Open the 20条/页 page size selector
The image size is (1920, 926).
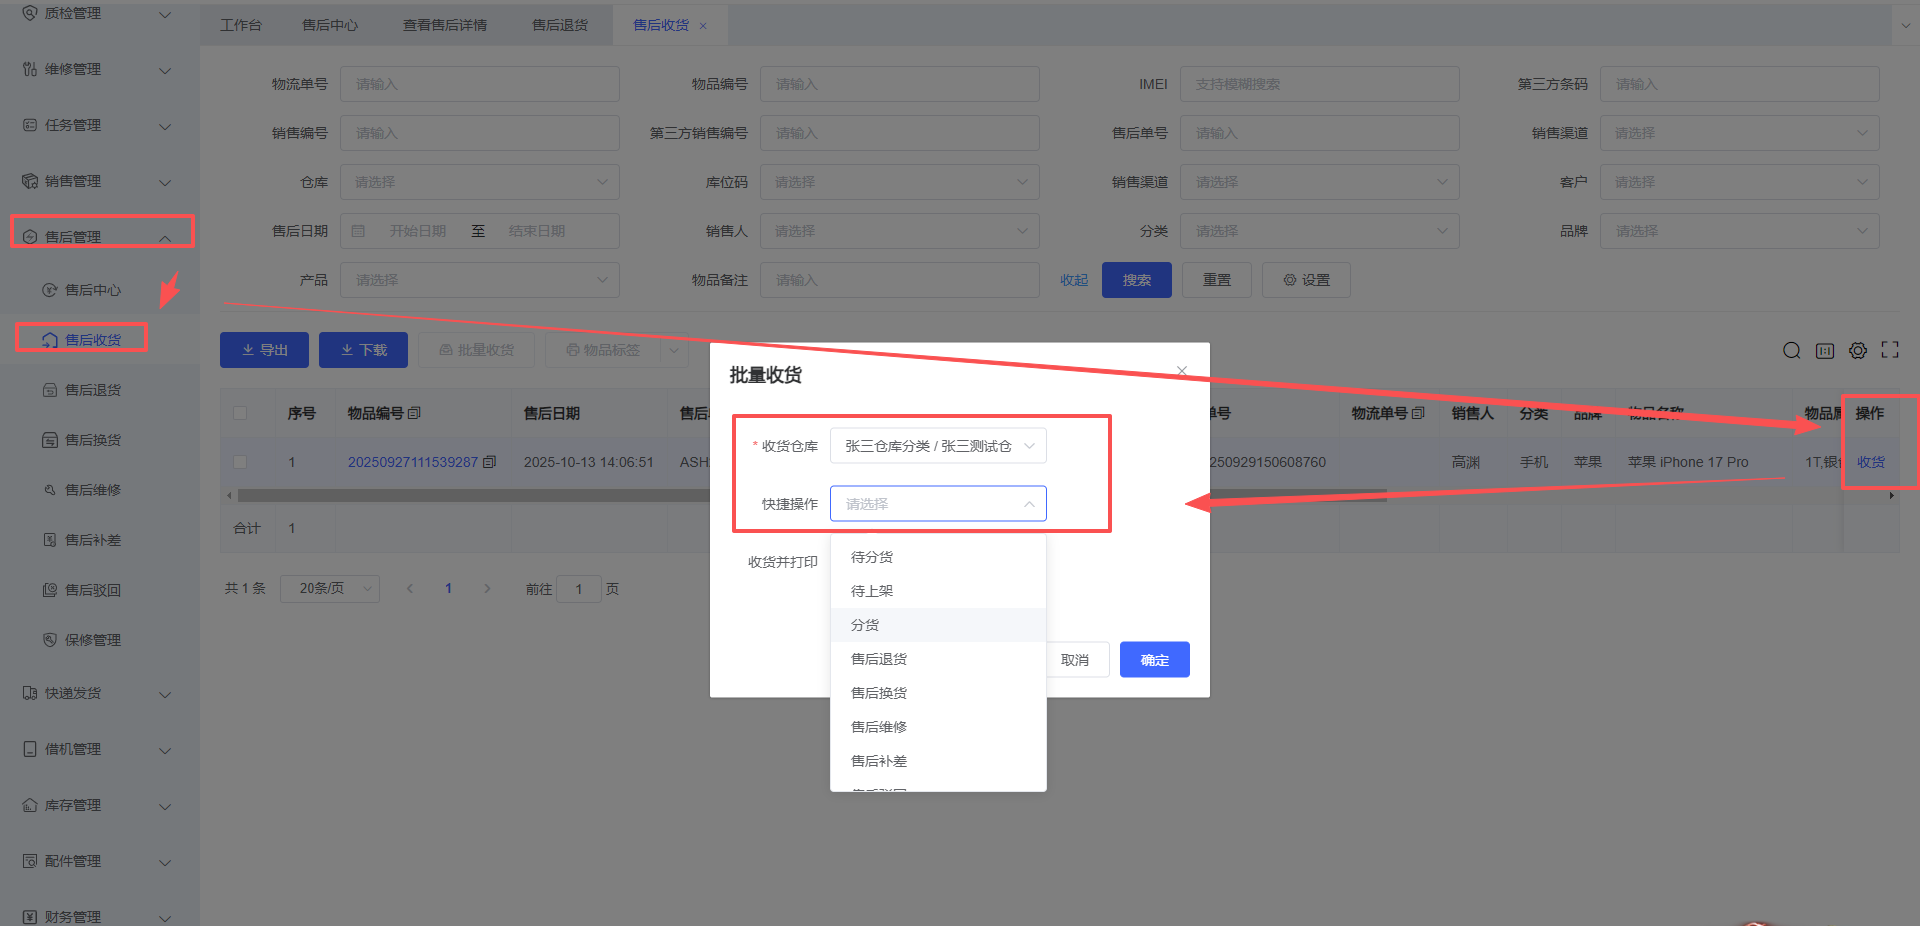(x=329, y=589)
